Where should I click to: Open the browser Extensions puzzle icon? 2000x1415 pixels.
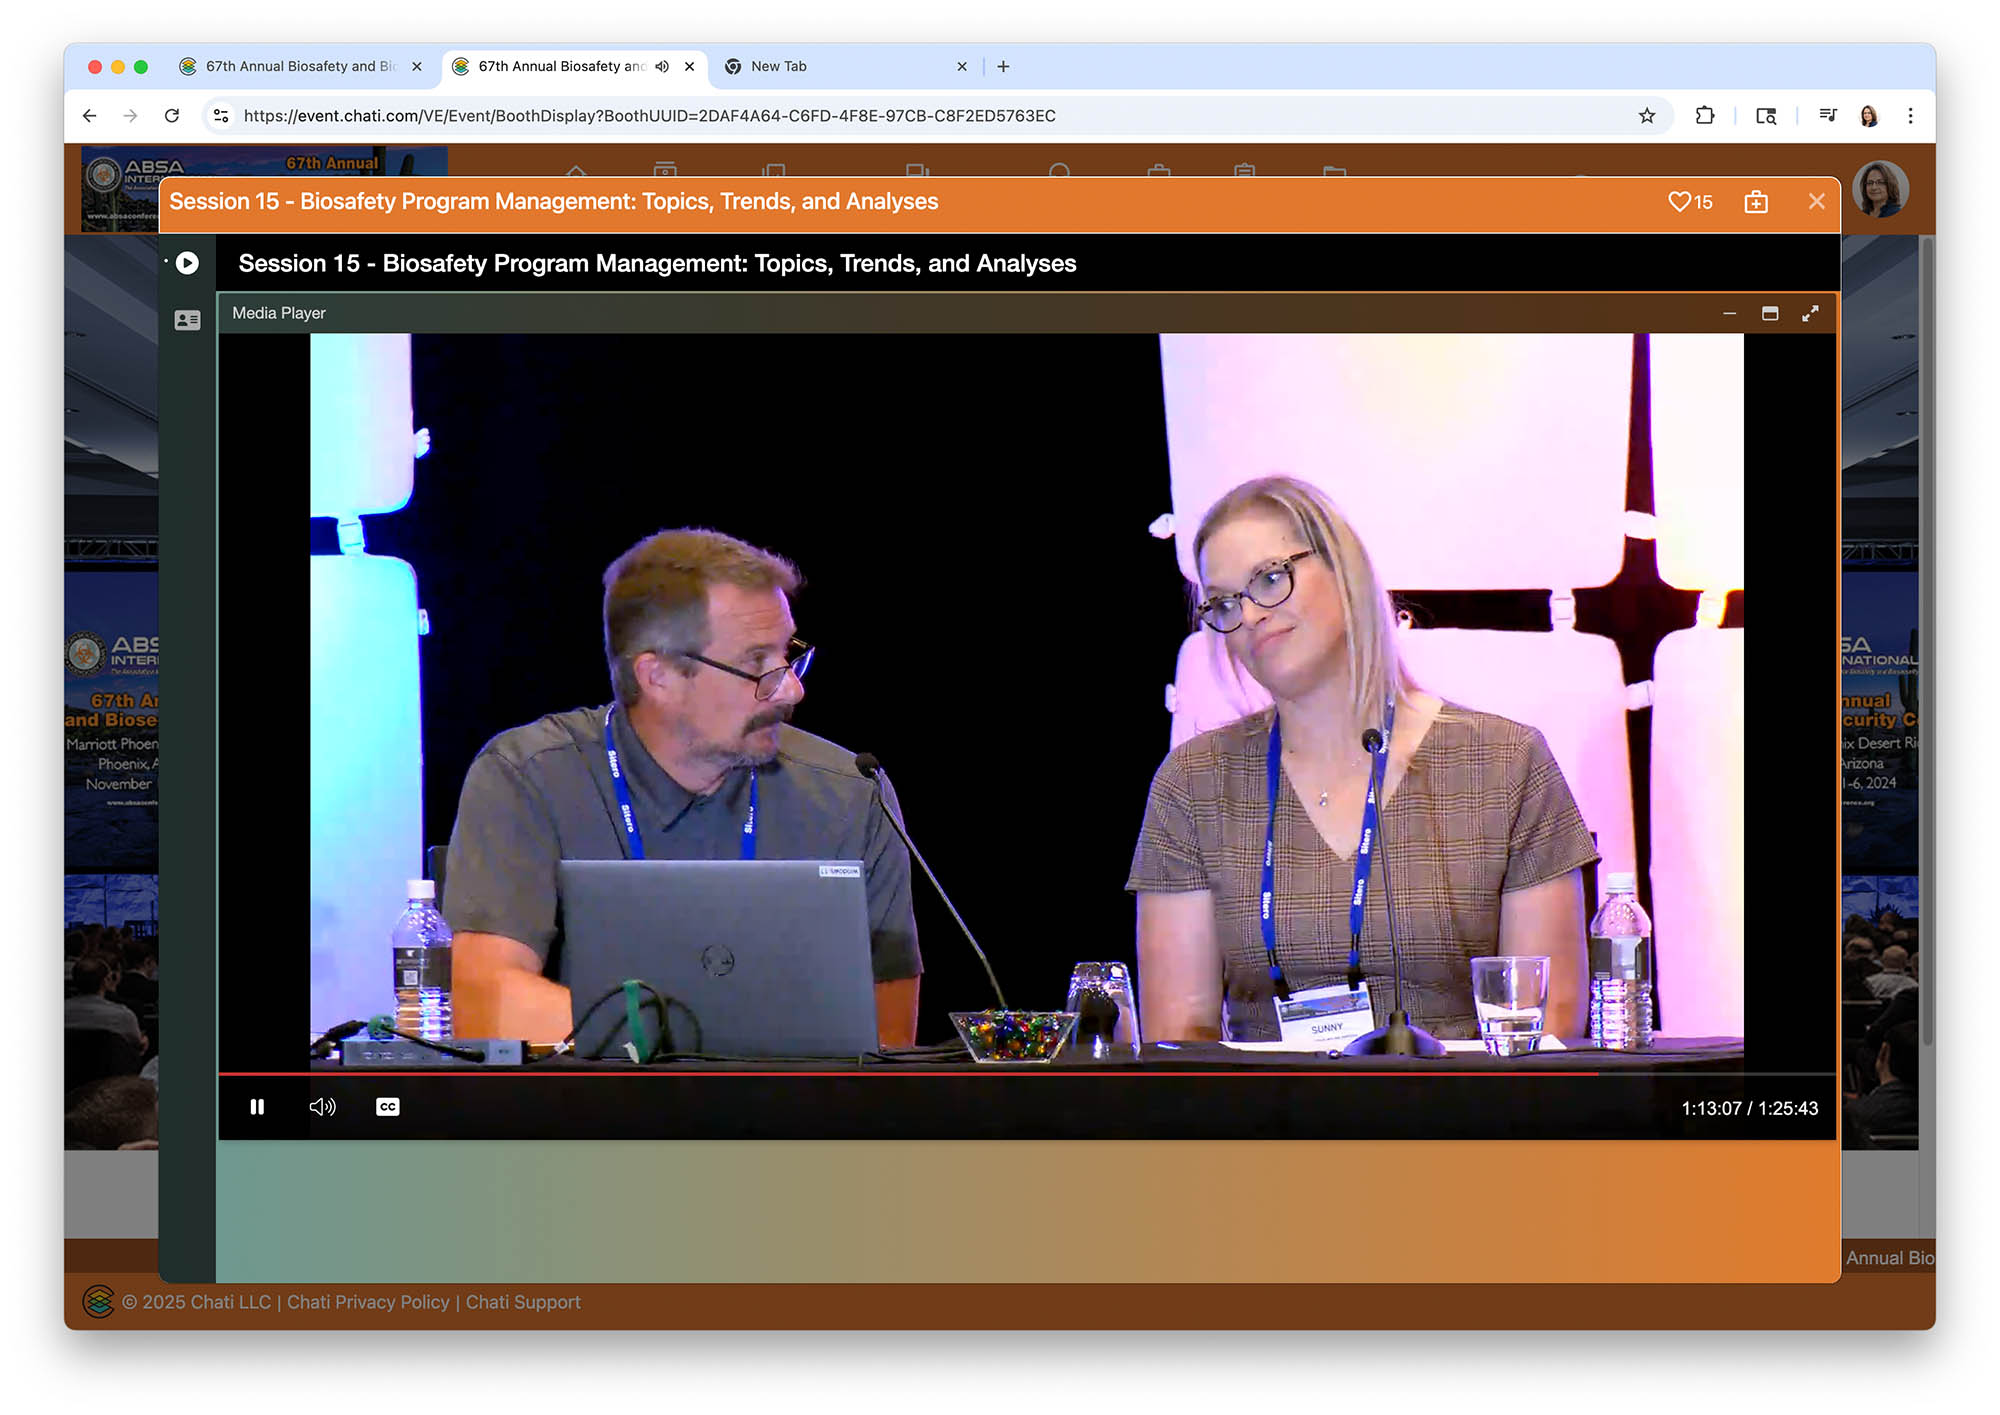click(x=1705, y=116)
